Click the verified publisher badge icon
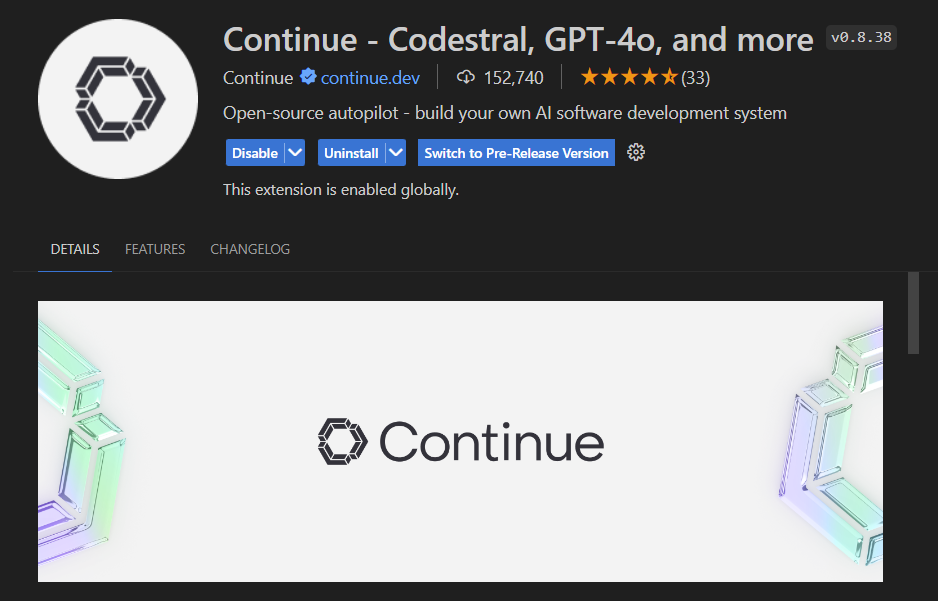Viewport: 938px width, 601px height. [x=308, y=77]
